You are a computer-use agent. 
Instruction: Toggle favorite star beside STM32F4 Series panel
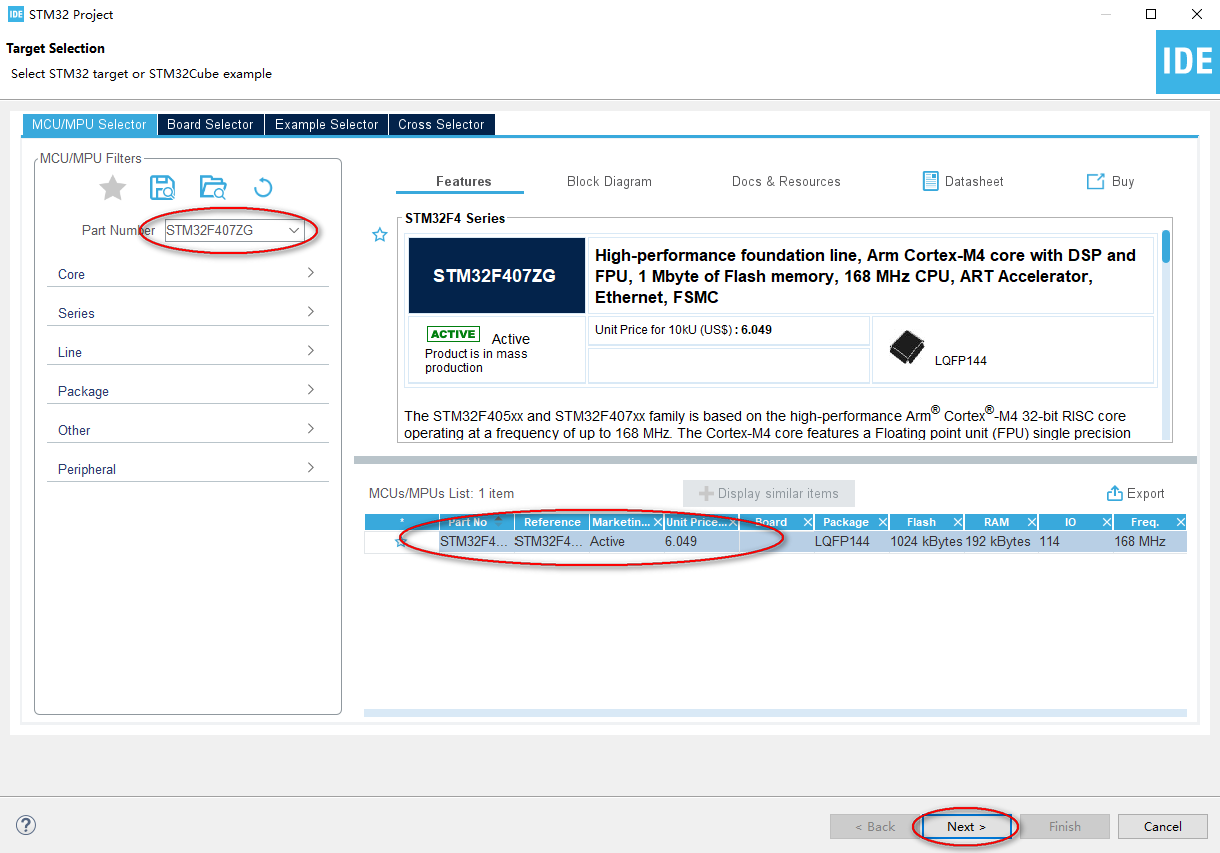coord(380,235)
